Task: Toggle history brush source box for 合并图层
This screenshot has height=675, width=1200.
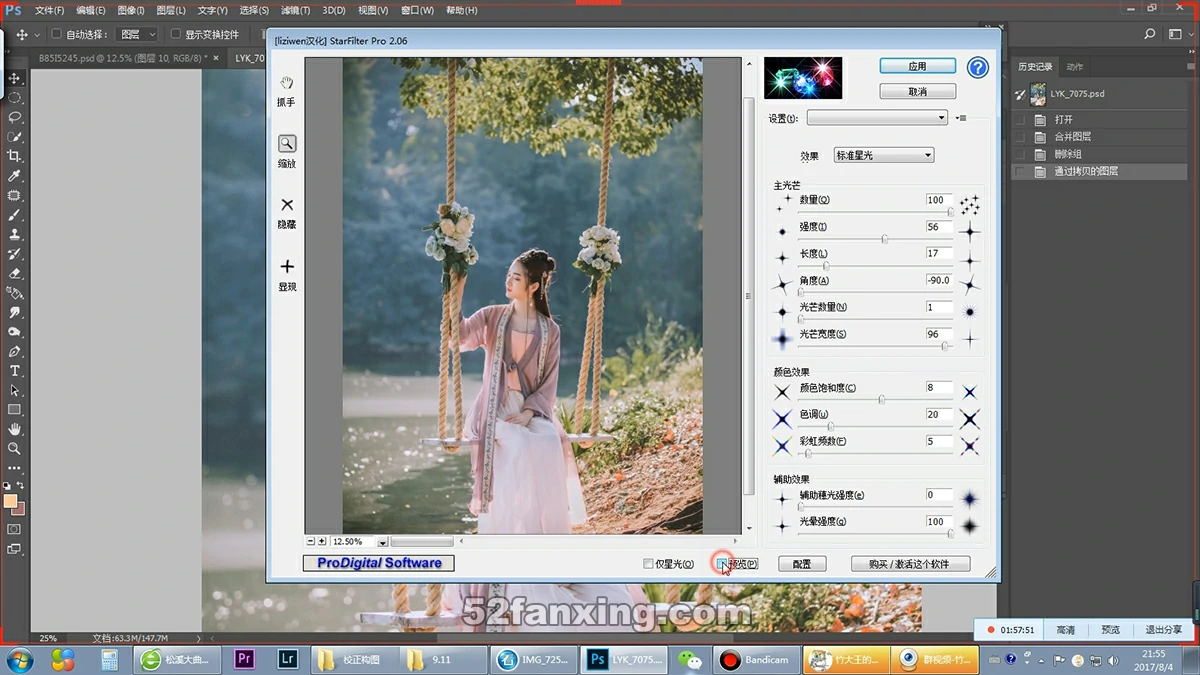Action: click(1020, 136)
